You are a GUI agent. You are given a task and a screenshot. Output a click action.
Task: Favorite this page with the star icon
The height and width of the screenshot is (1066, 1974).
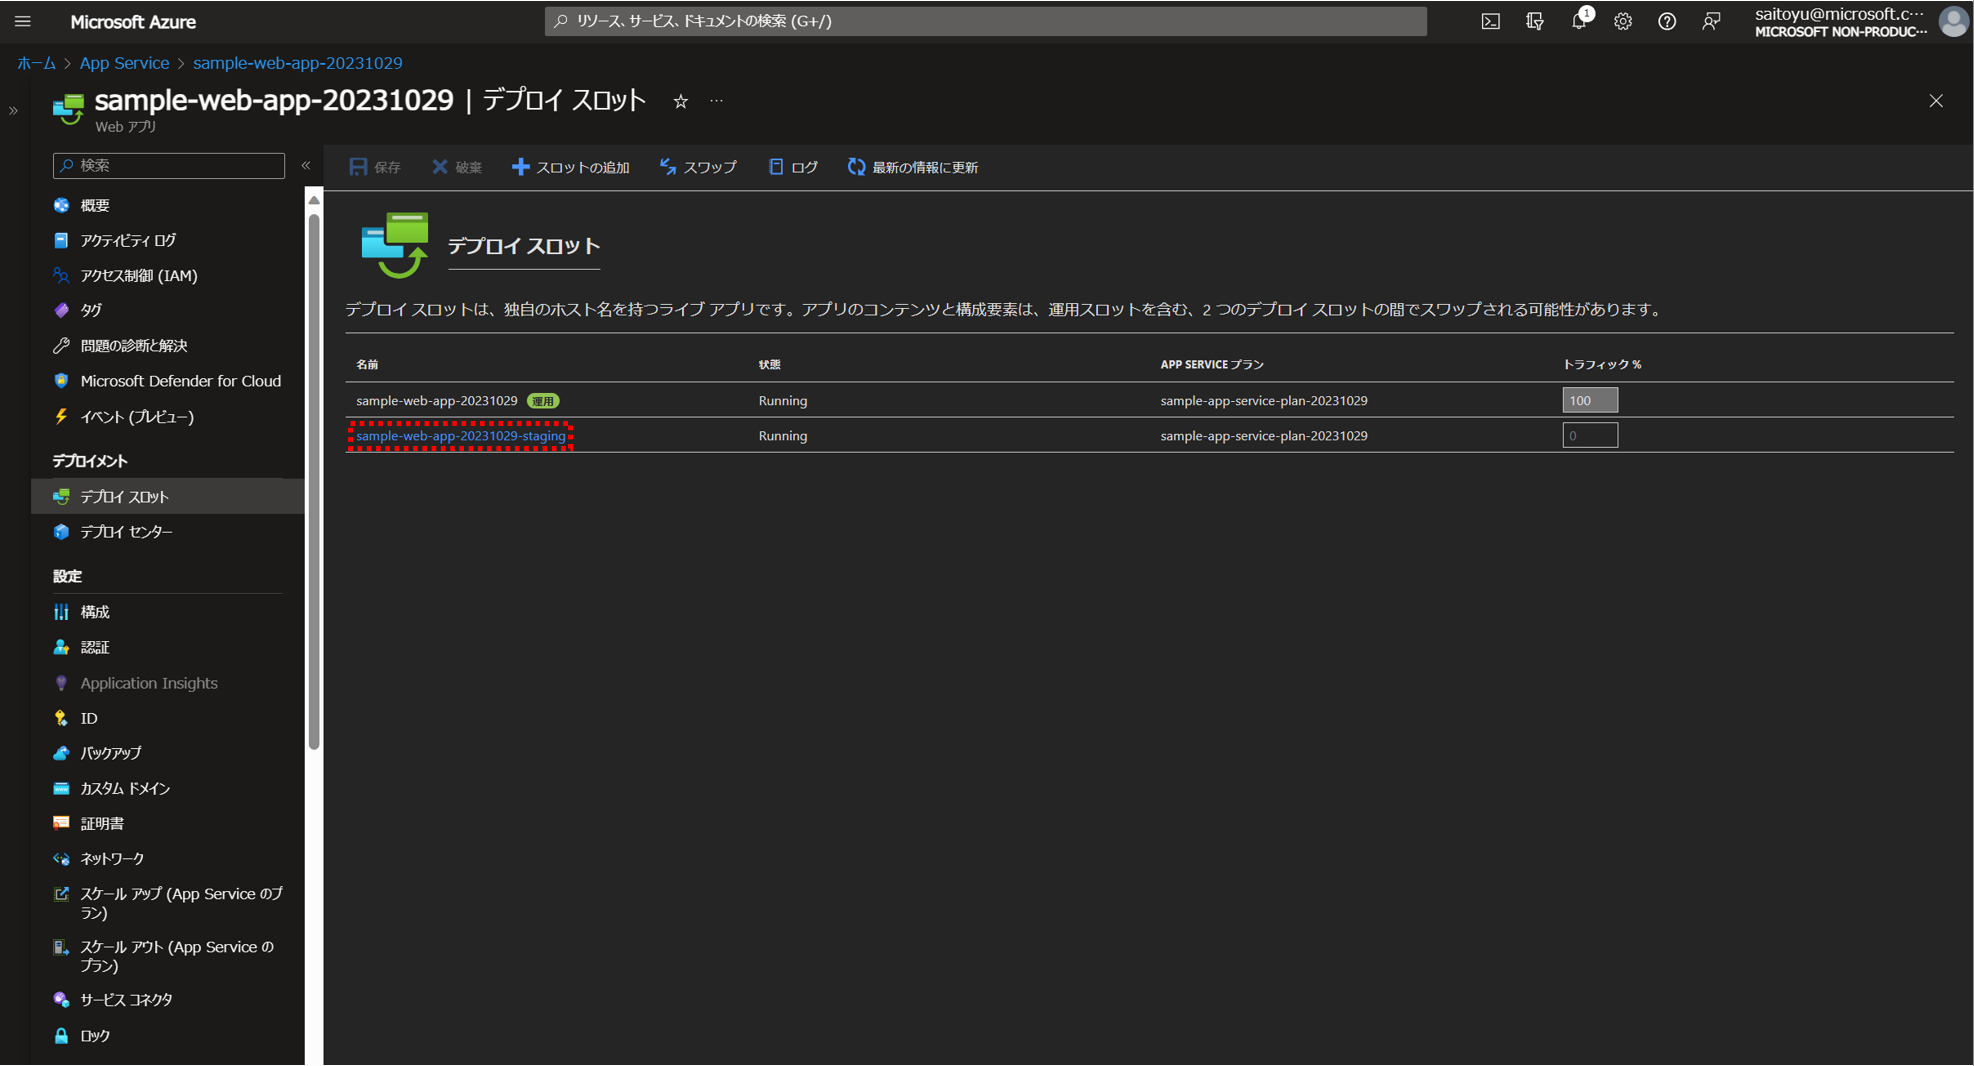click(680, 101)
